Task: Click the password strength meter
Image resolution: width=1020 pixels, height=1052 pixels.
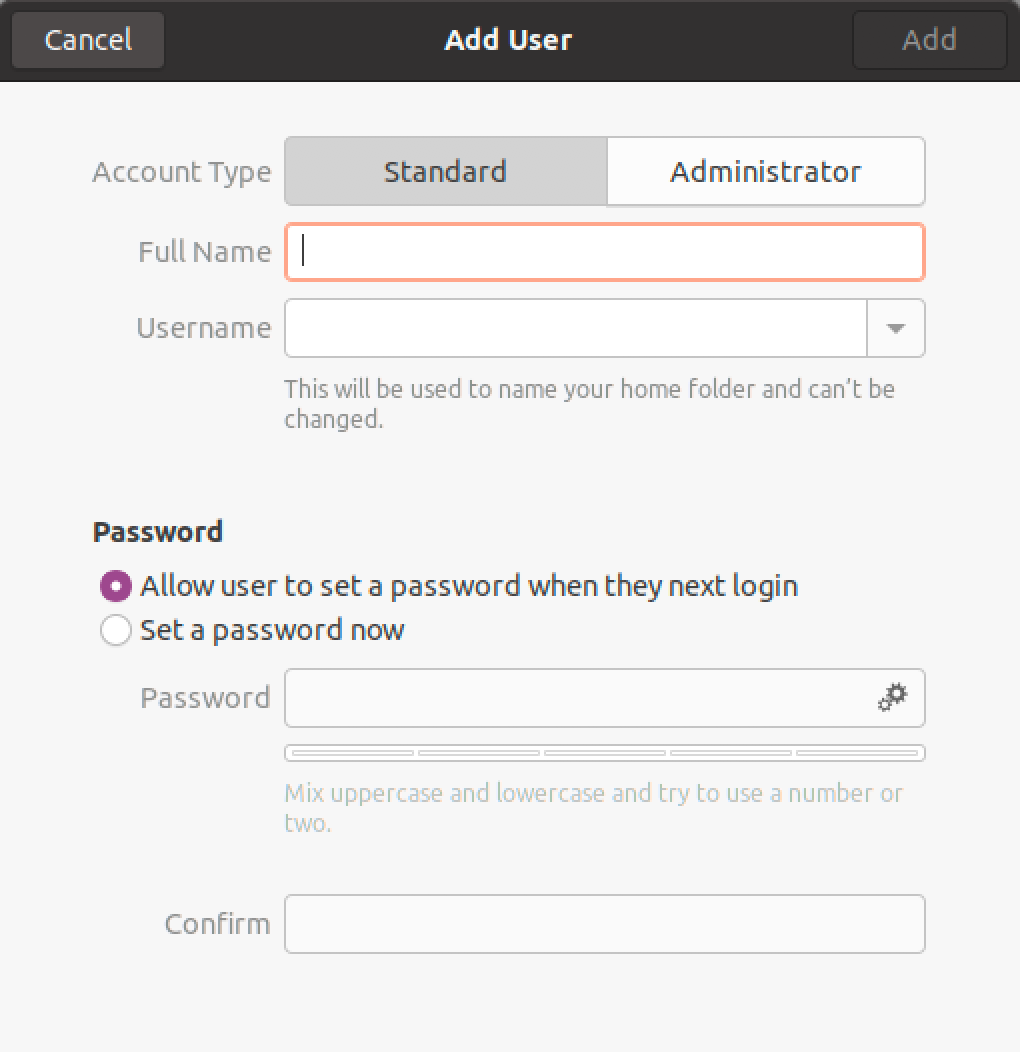Action: (604, 752)
